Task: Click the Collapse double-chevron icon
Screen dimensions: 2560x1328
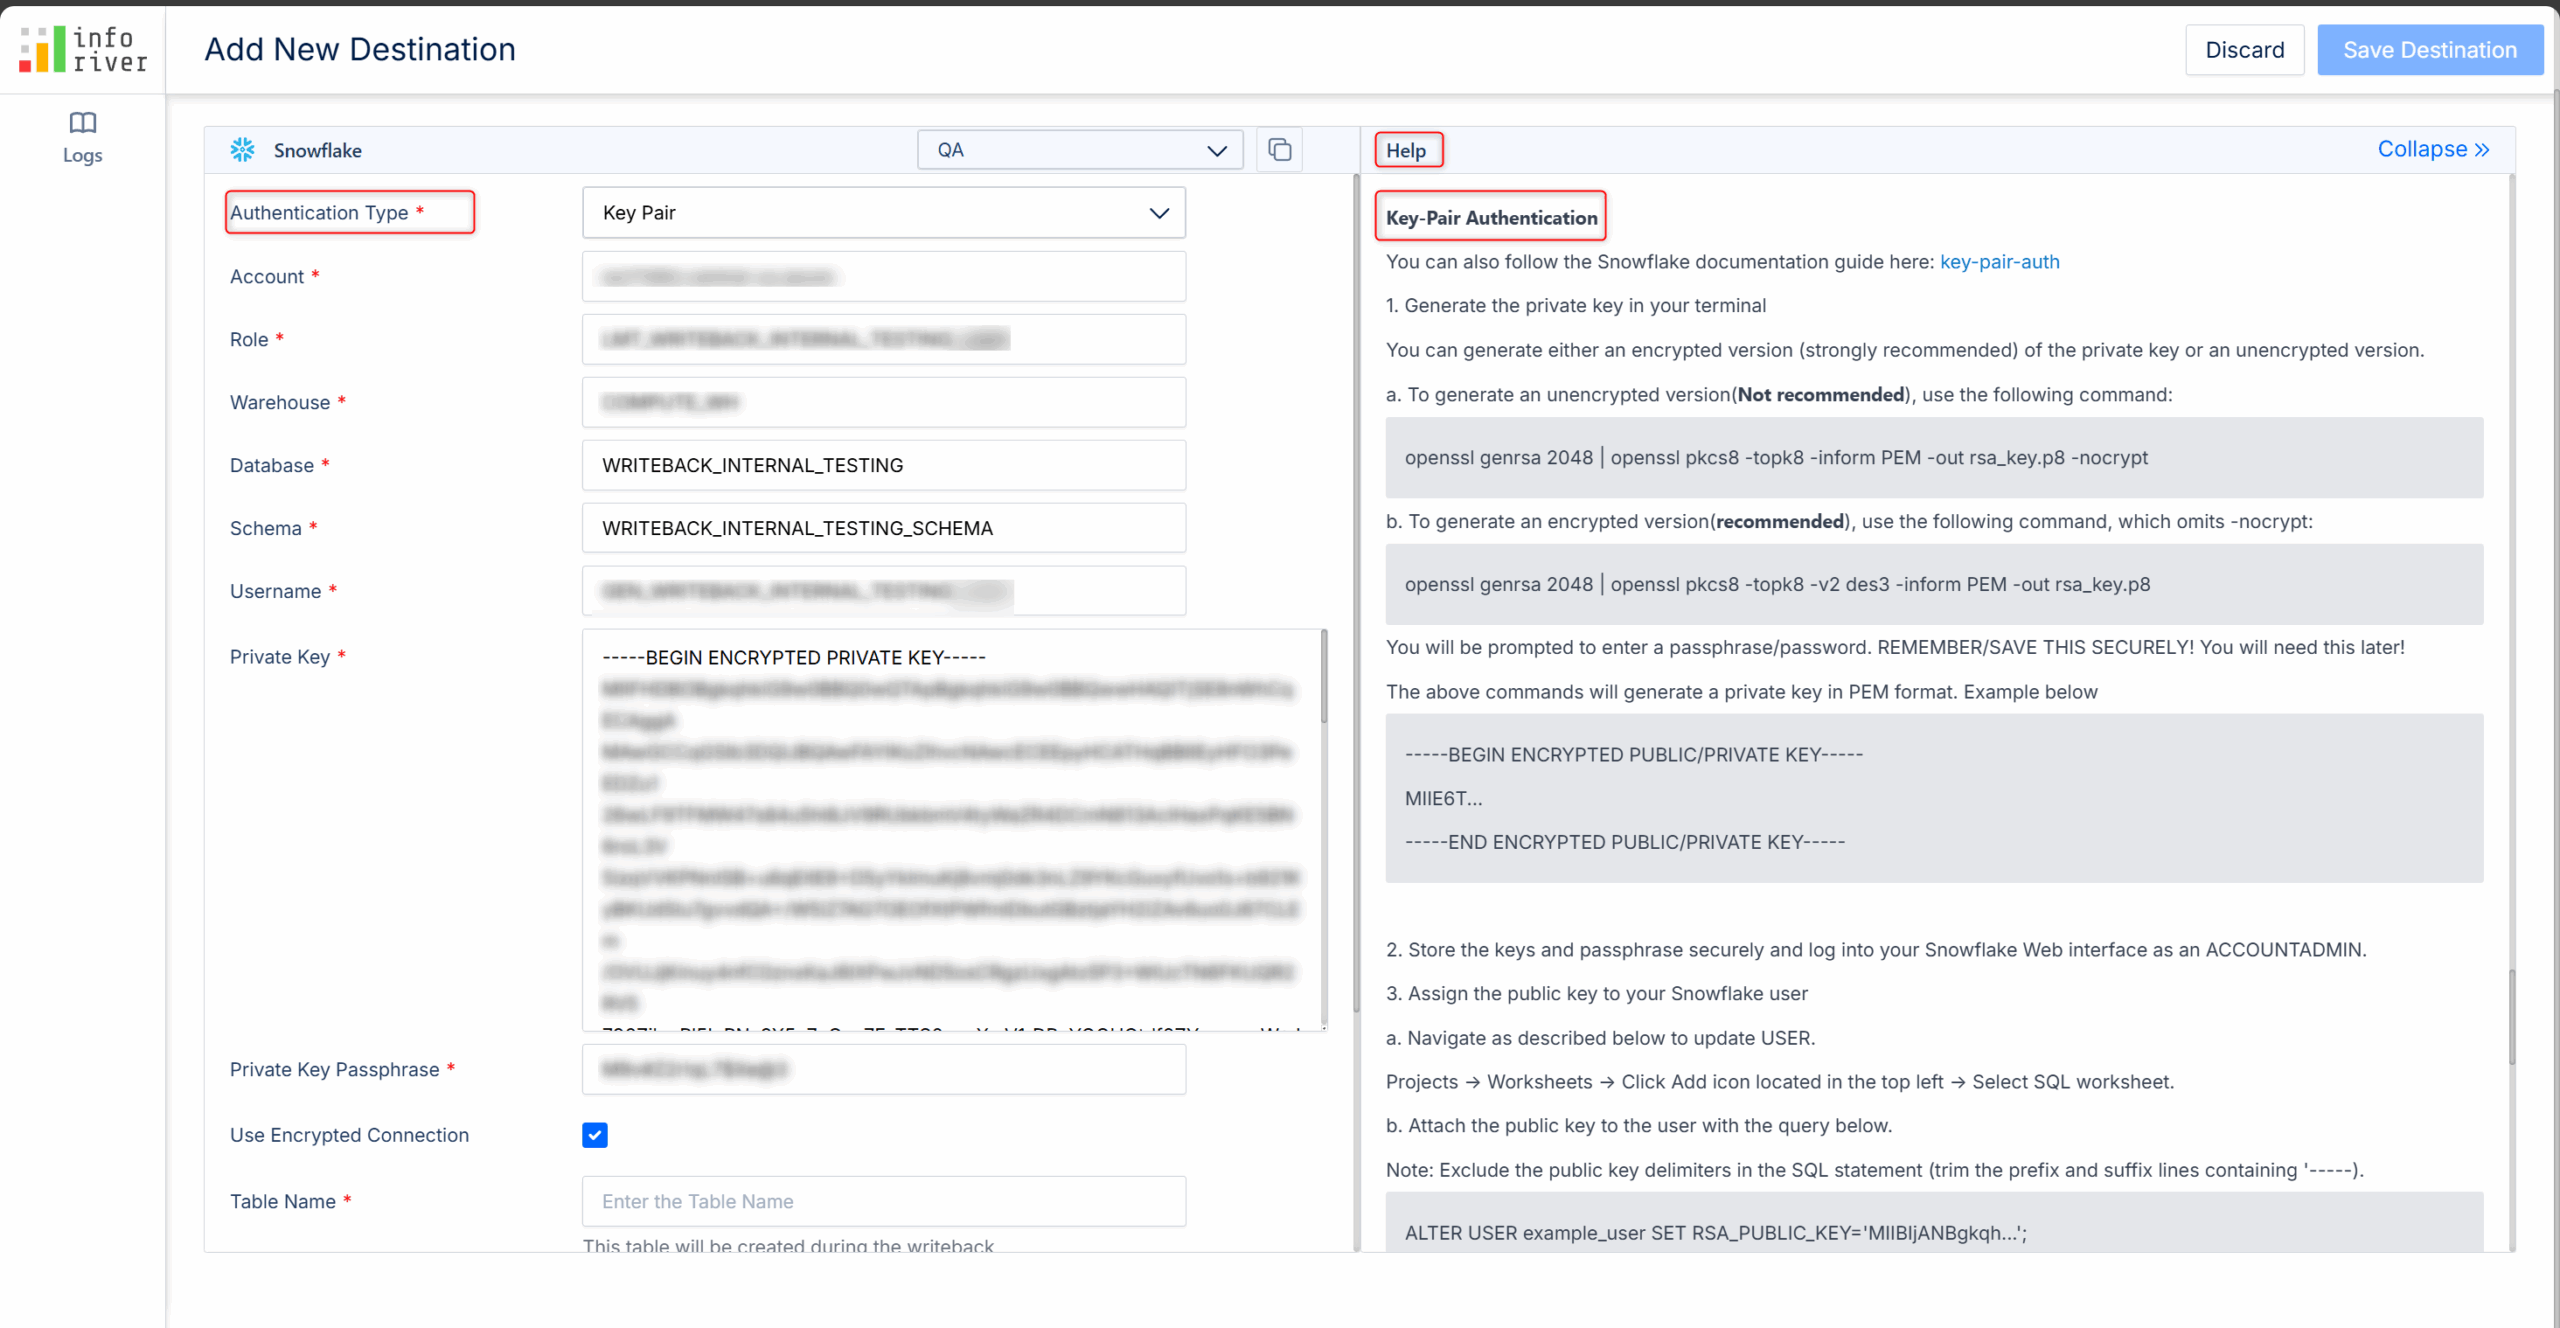Action: click(2482, 150)
